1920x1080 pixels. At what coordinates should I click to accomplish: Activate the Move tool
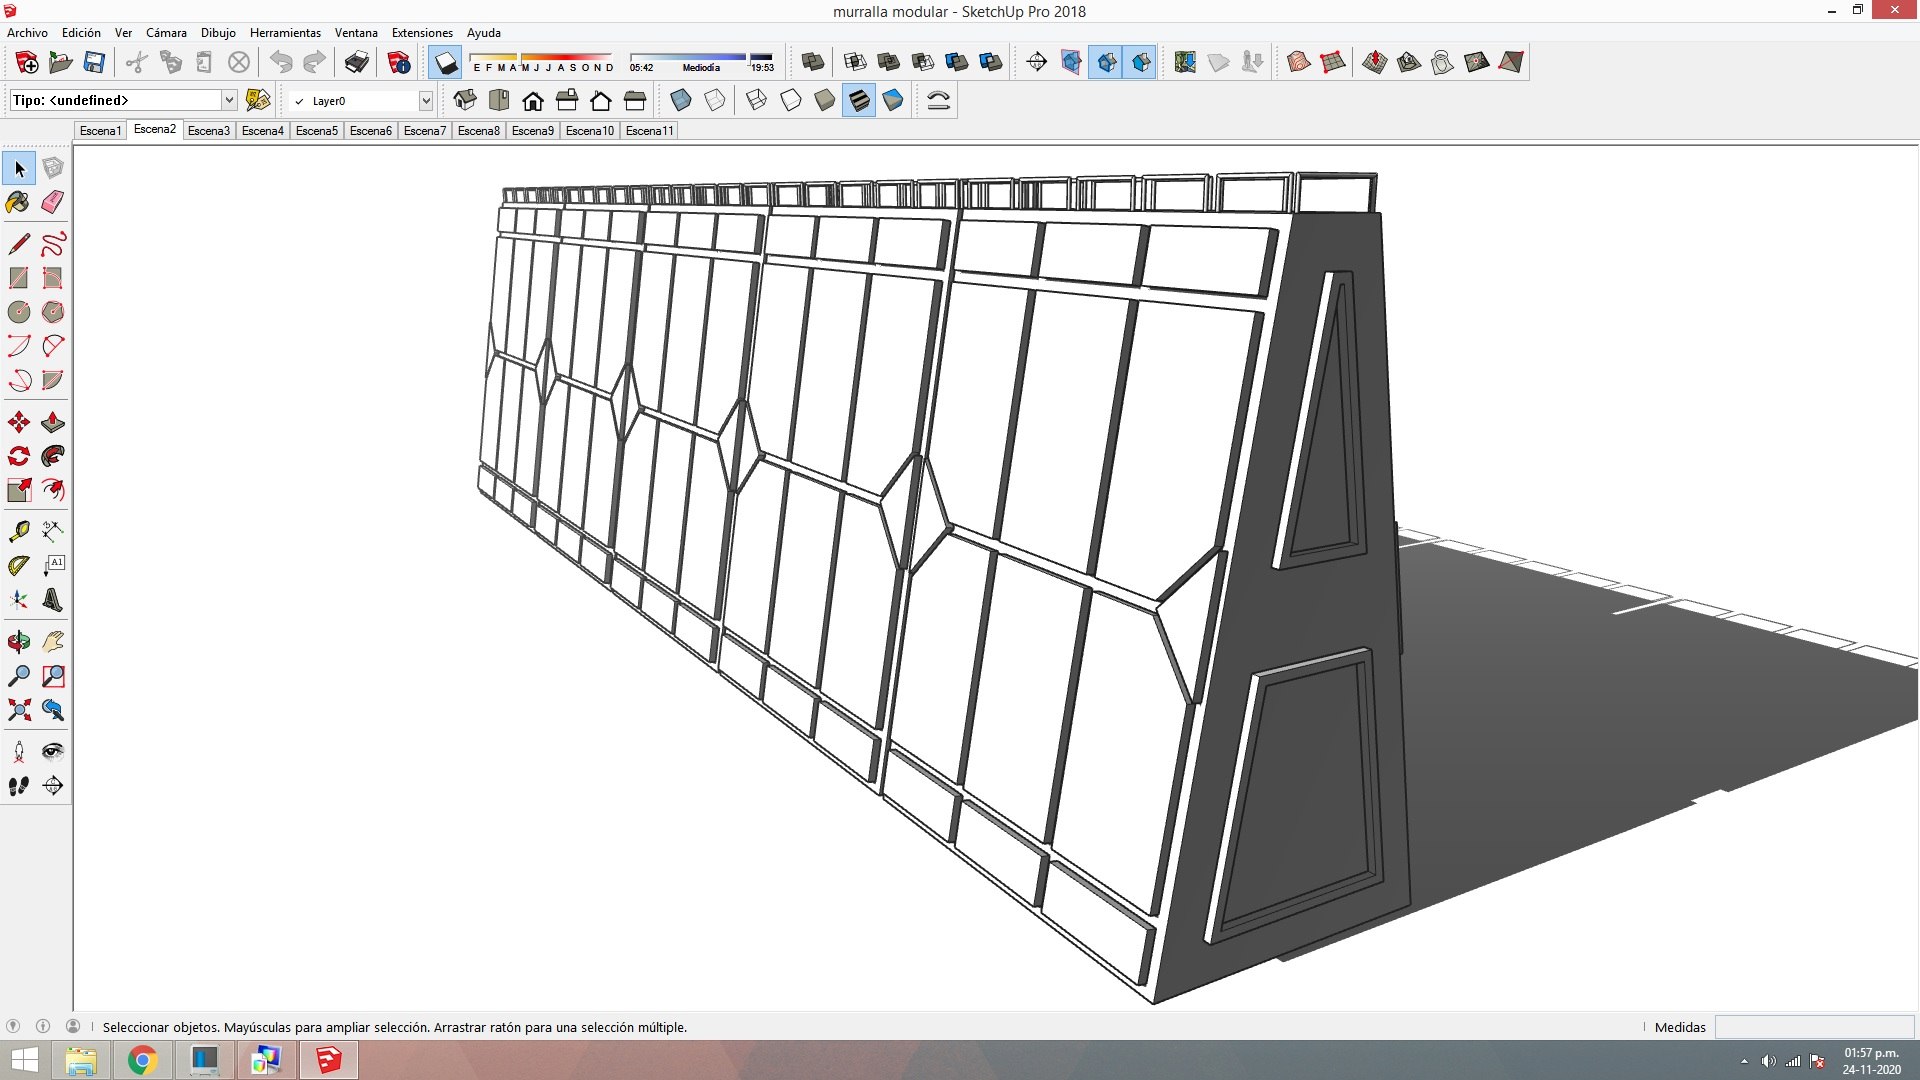(19, 423)
